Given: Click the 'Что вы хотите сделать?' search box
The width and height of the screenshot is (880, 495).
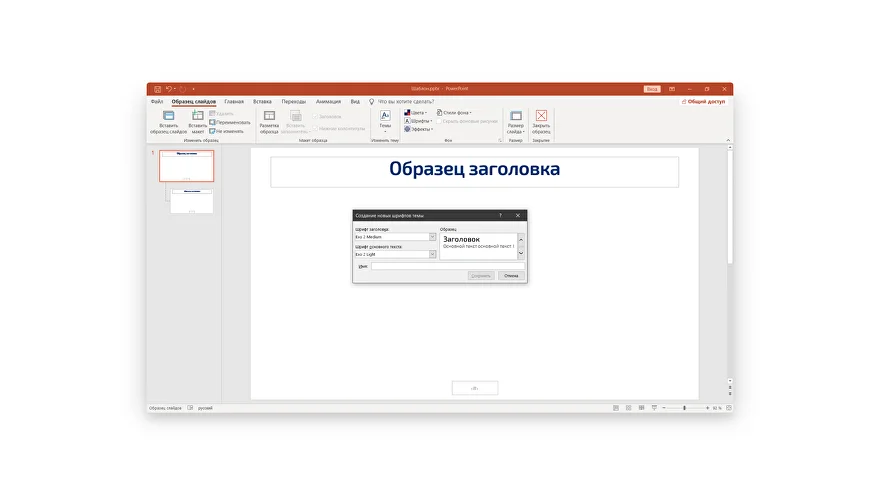Looking at the screenshot, I should (406, 102).
